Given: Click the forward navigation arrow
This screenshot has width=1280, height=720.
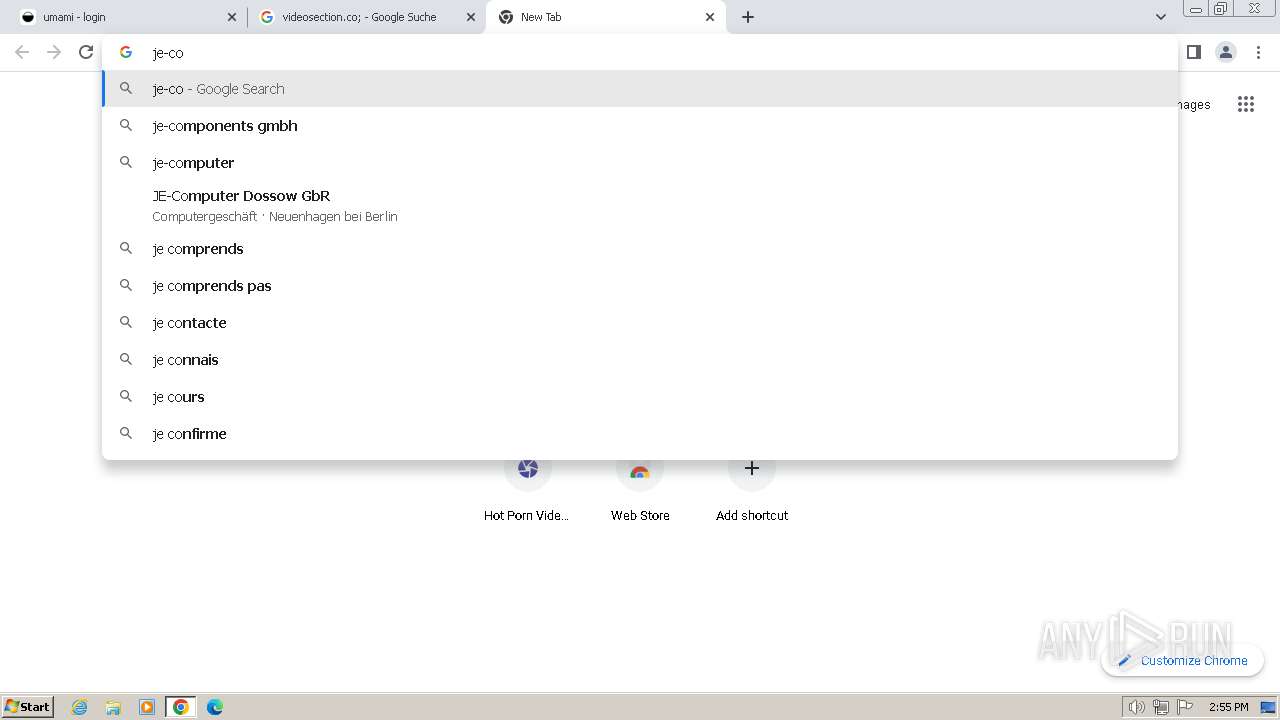Looking at the screenshot, I should (54, 52).
